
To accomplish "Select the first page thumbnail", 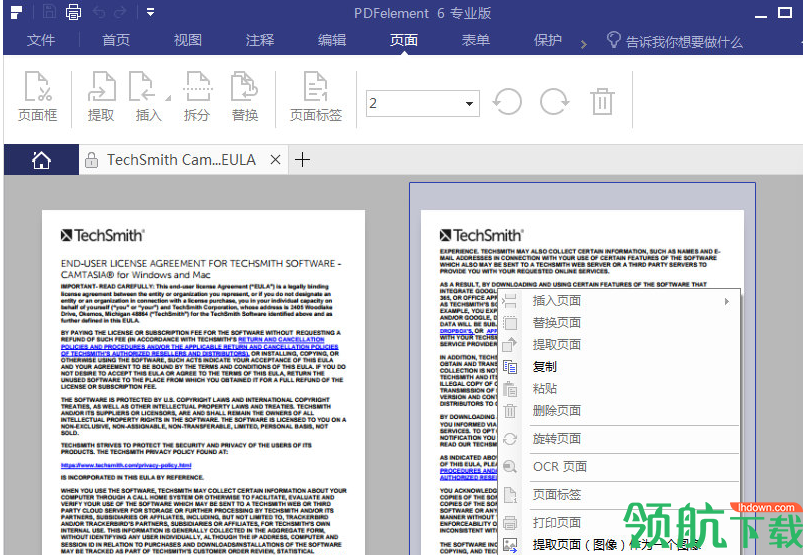I will click(x=203, y=382).
